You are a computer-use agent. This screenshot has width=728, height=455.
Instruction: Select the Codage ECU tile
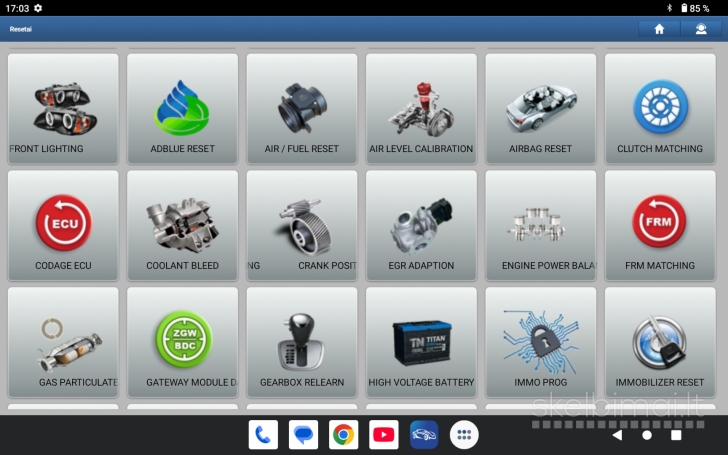pyautogui.click(x=63, y=226)
